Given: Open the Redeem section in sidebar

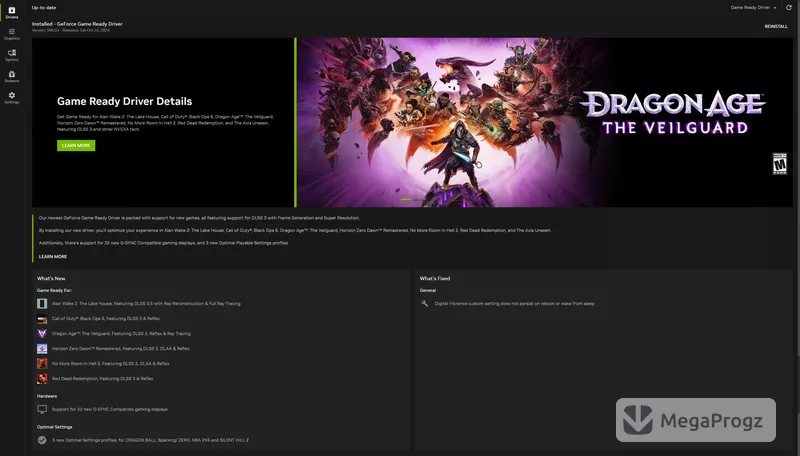Looking at the screenshot, I should pyautogui.click(x=12, y=77).
